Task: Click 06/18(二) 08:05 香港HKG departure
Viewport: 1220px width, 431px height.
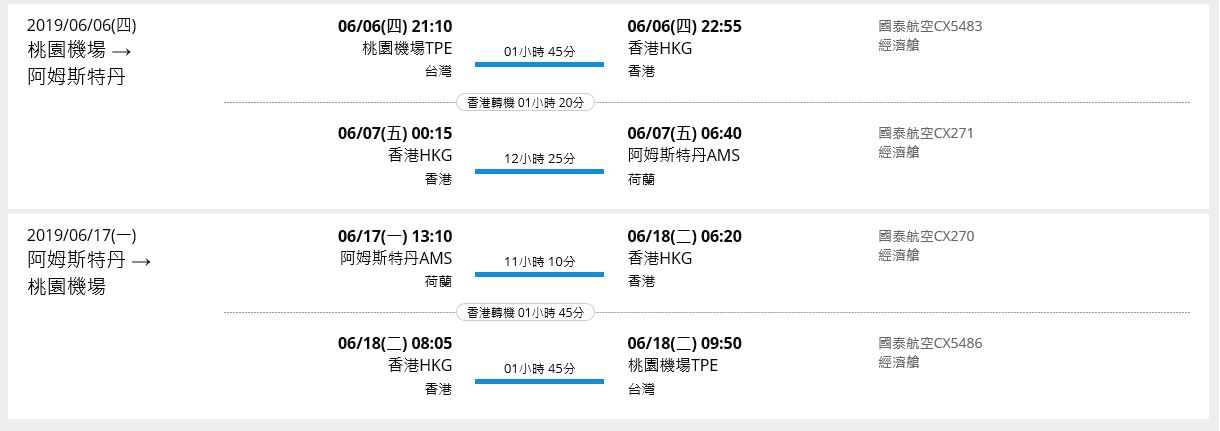Action: [395, 354]
